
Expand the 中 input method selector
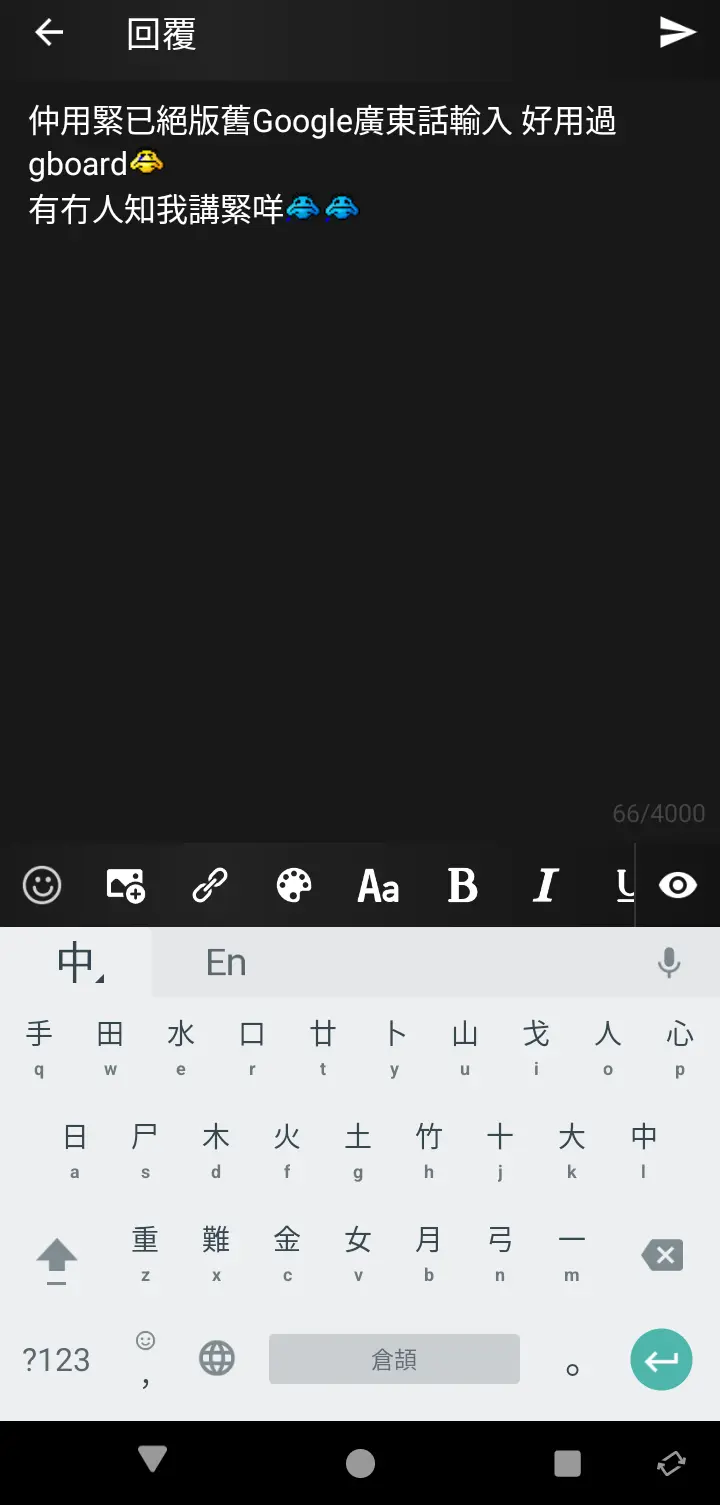point(77,962)
